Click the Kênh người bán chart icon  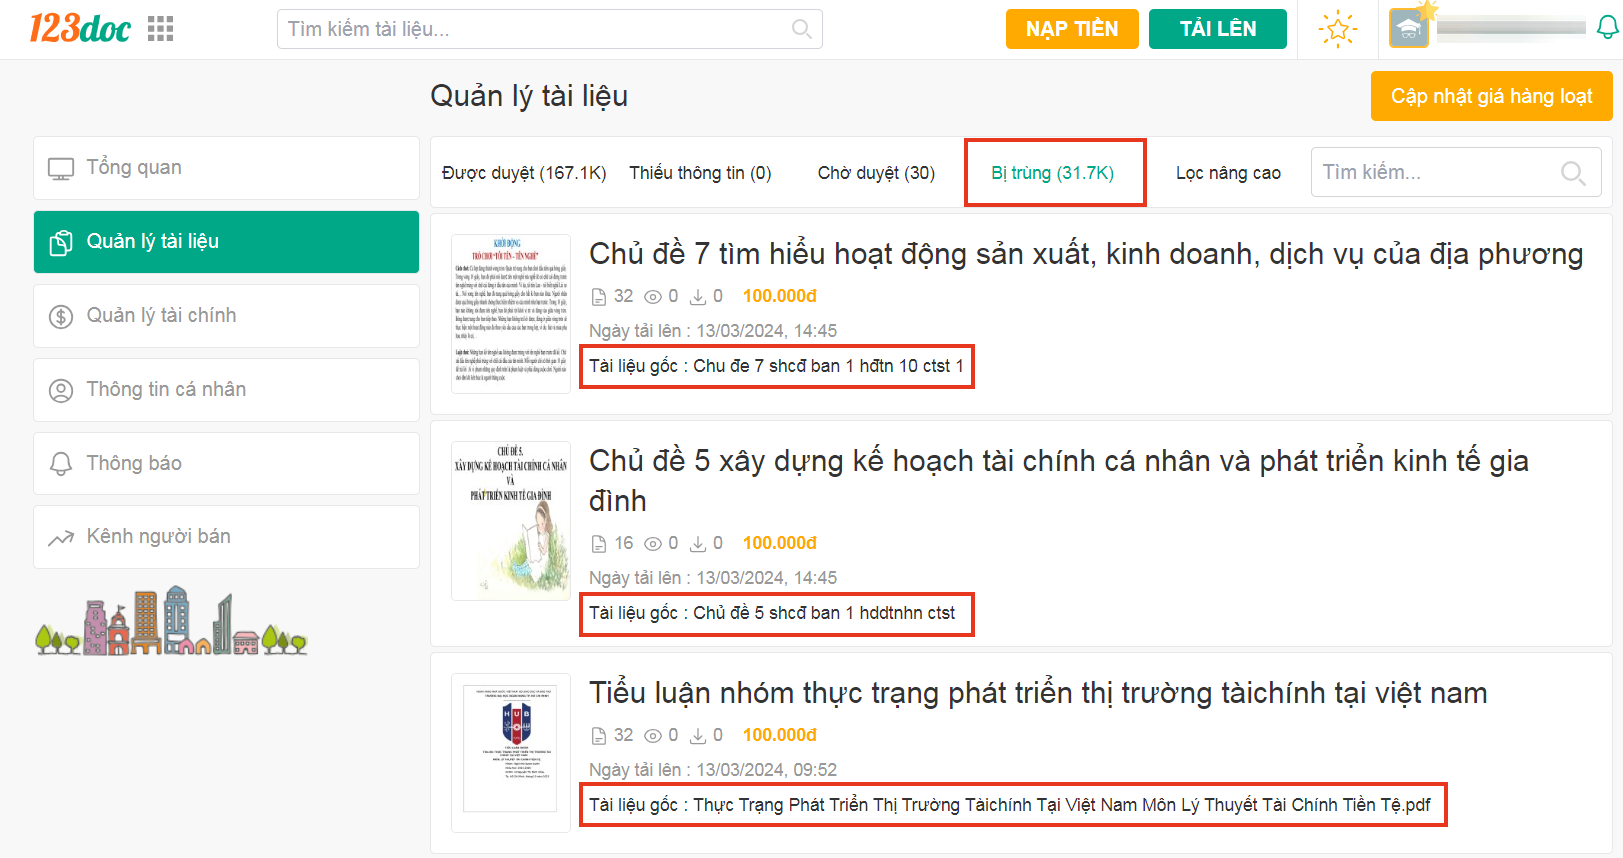(x=61, y=538)
